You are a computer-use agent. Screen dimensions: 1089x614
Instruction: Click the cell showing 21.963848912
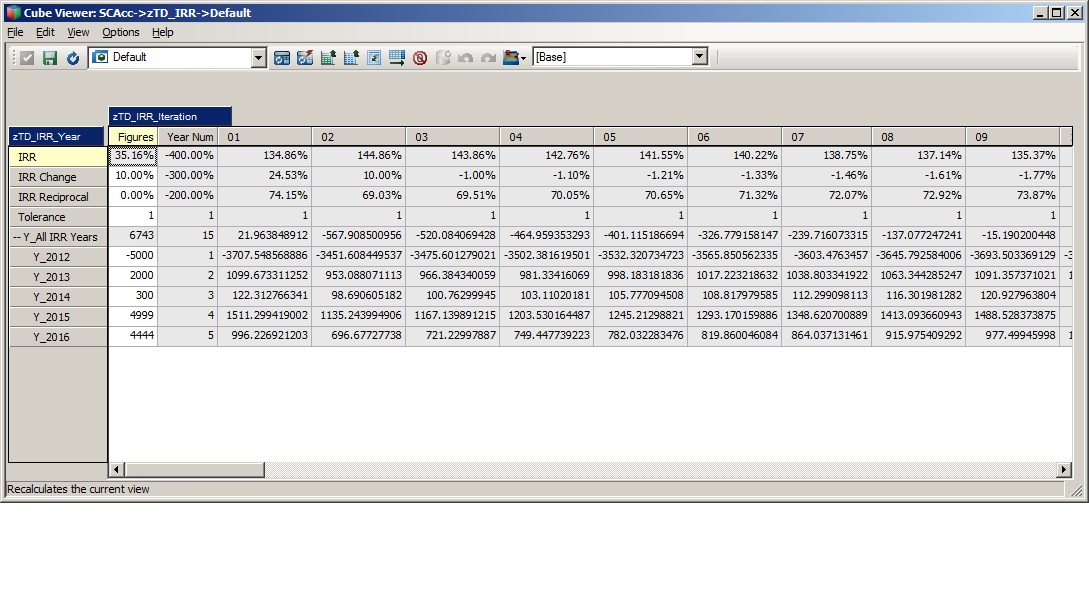point(265,236)
